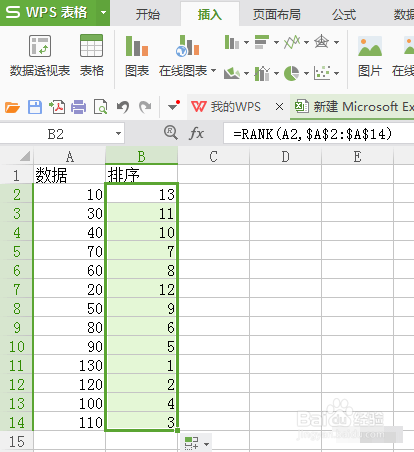Screen dimensions: 414x452
Task: Insert a radar chart icon
Action: [322, 42]
